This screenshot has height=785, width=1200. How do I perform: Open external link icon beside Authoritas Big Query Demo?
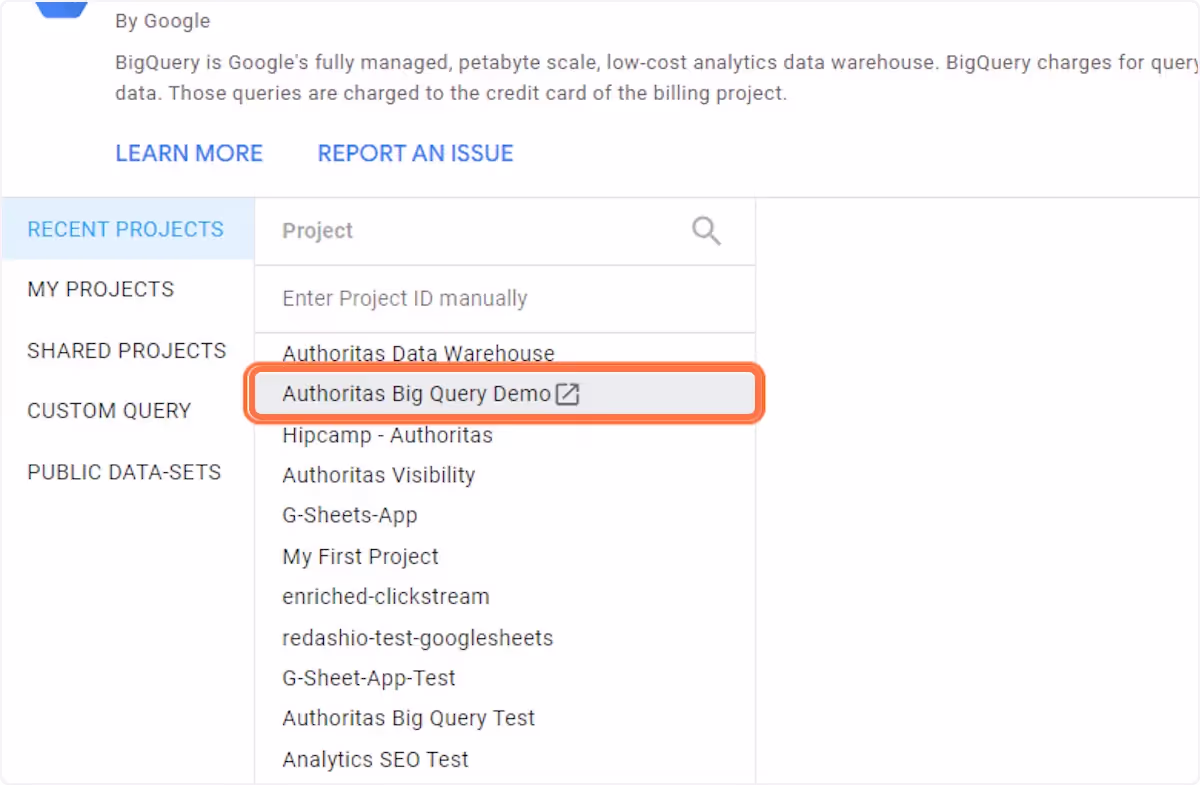tap(567, 394)
